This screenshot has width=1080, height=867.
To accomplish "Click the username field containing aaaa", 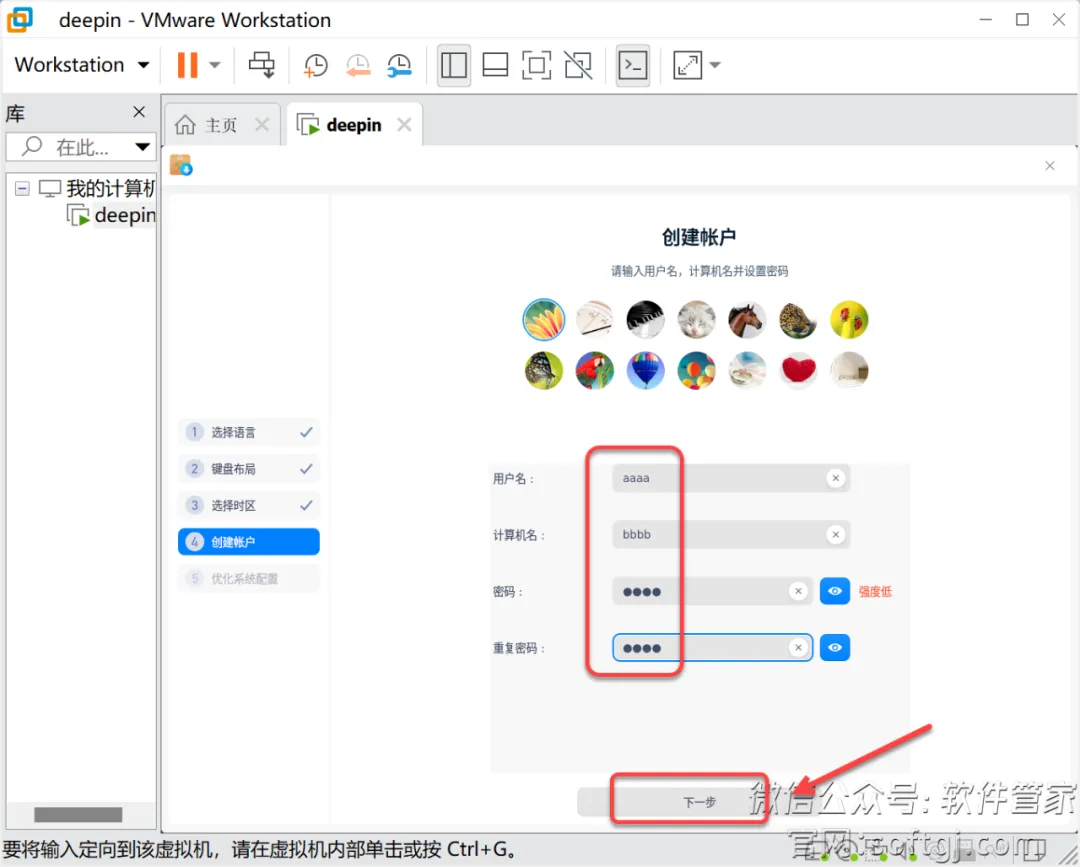I will [x=731, y=478].
